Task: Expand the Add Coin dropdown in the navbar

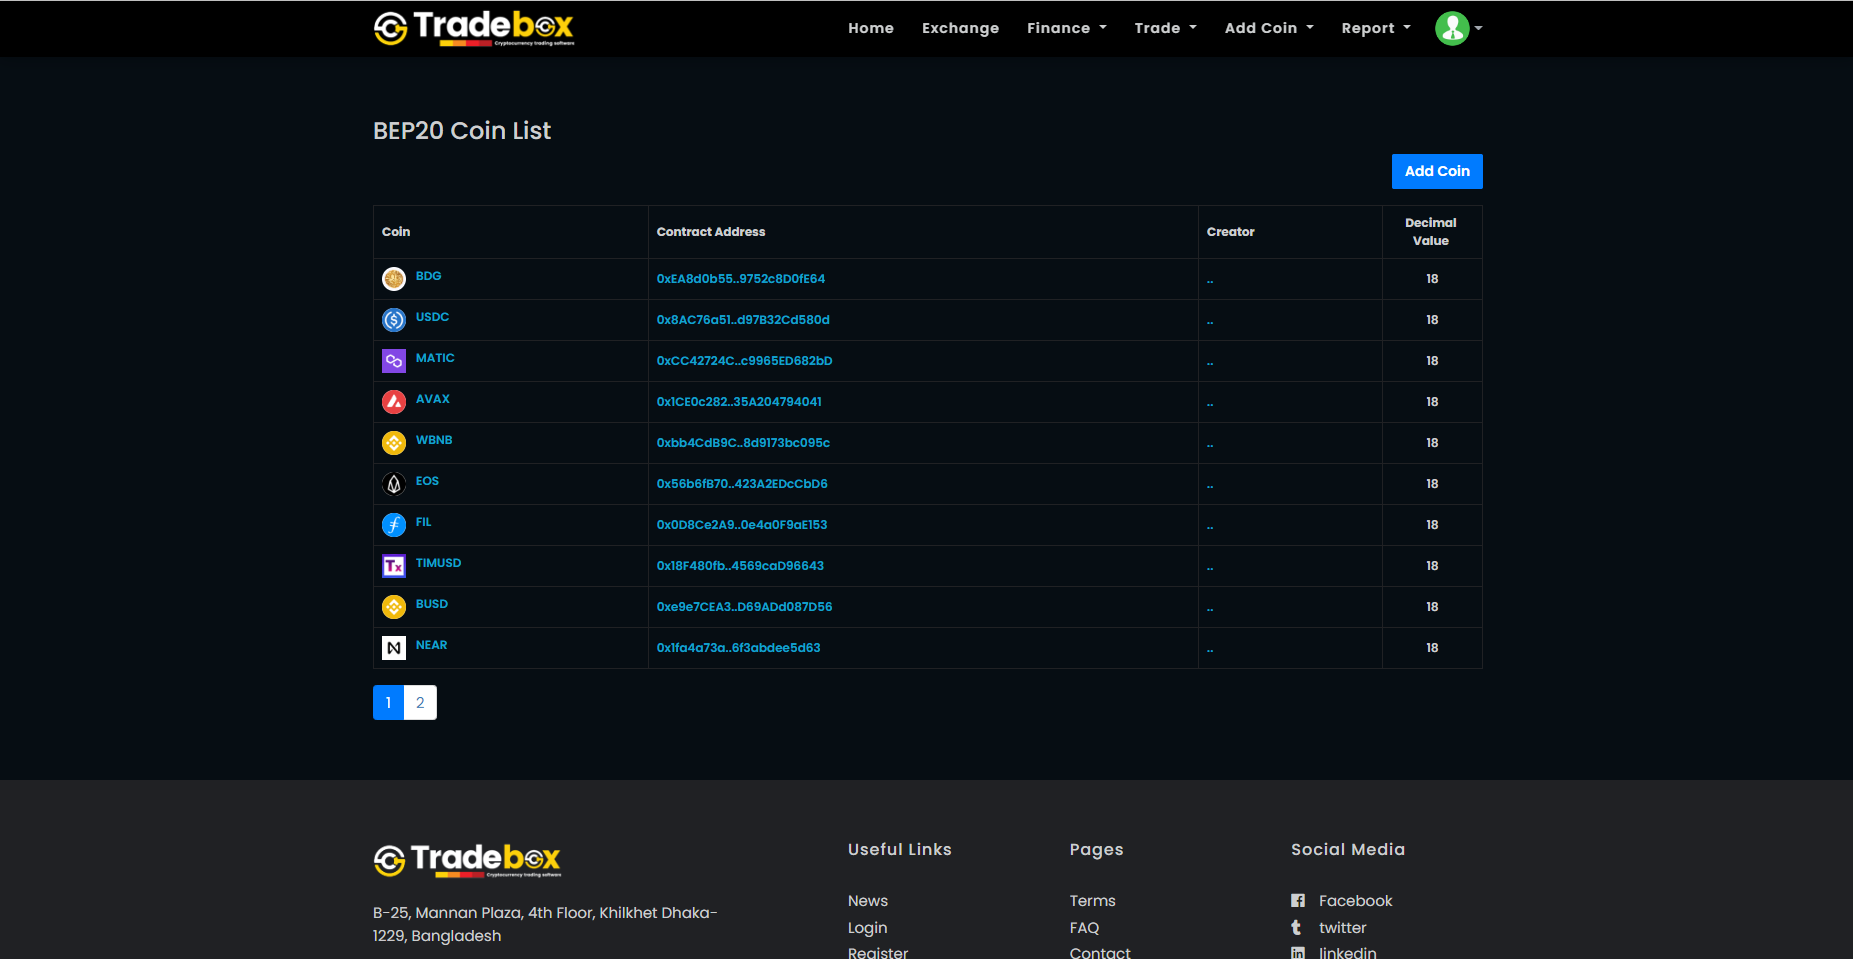Action: [x=1269, y=28]
